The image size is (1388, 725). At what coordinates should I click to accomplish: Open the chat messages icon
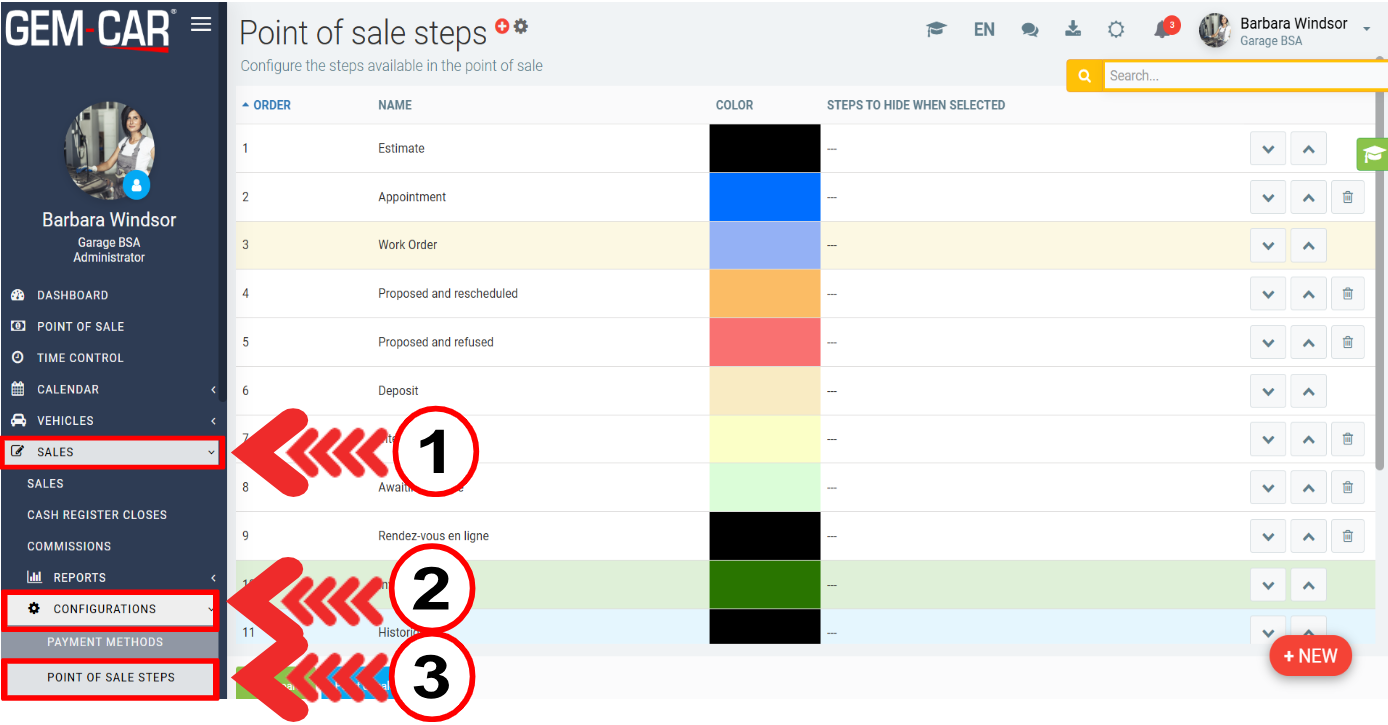[1029, 30]
